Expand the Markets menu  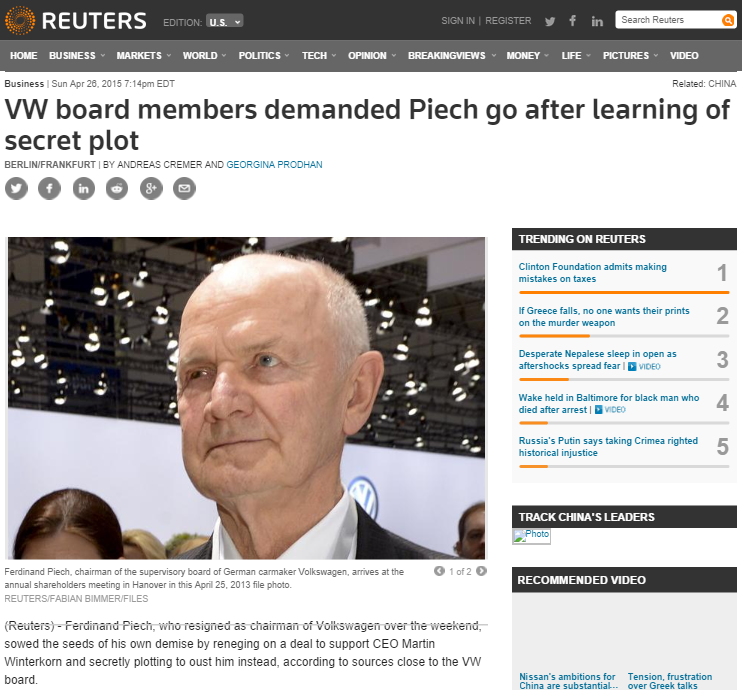click(x=144, y=55)
